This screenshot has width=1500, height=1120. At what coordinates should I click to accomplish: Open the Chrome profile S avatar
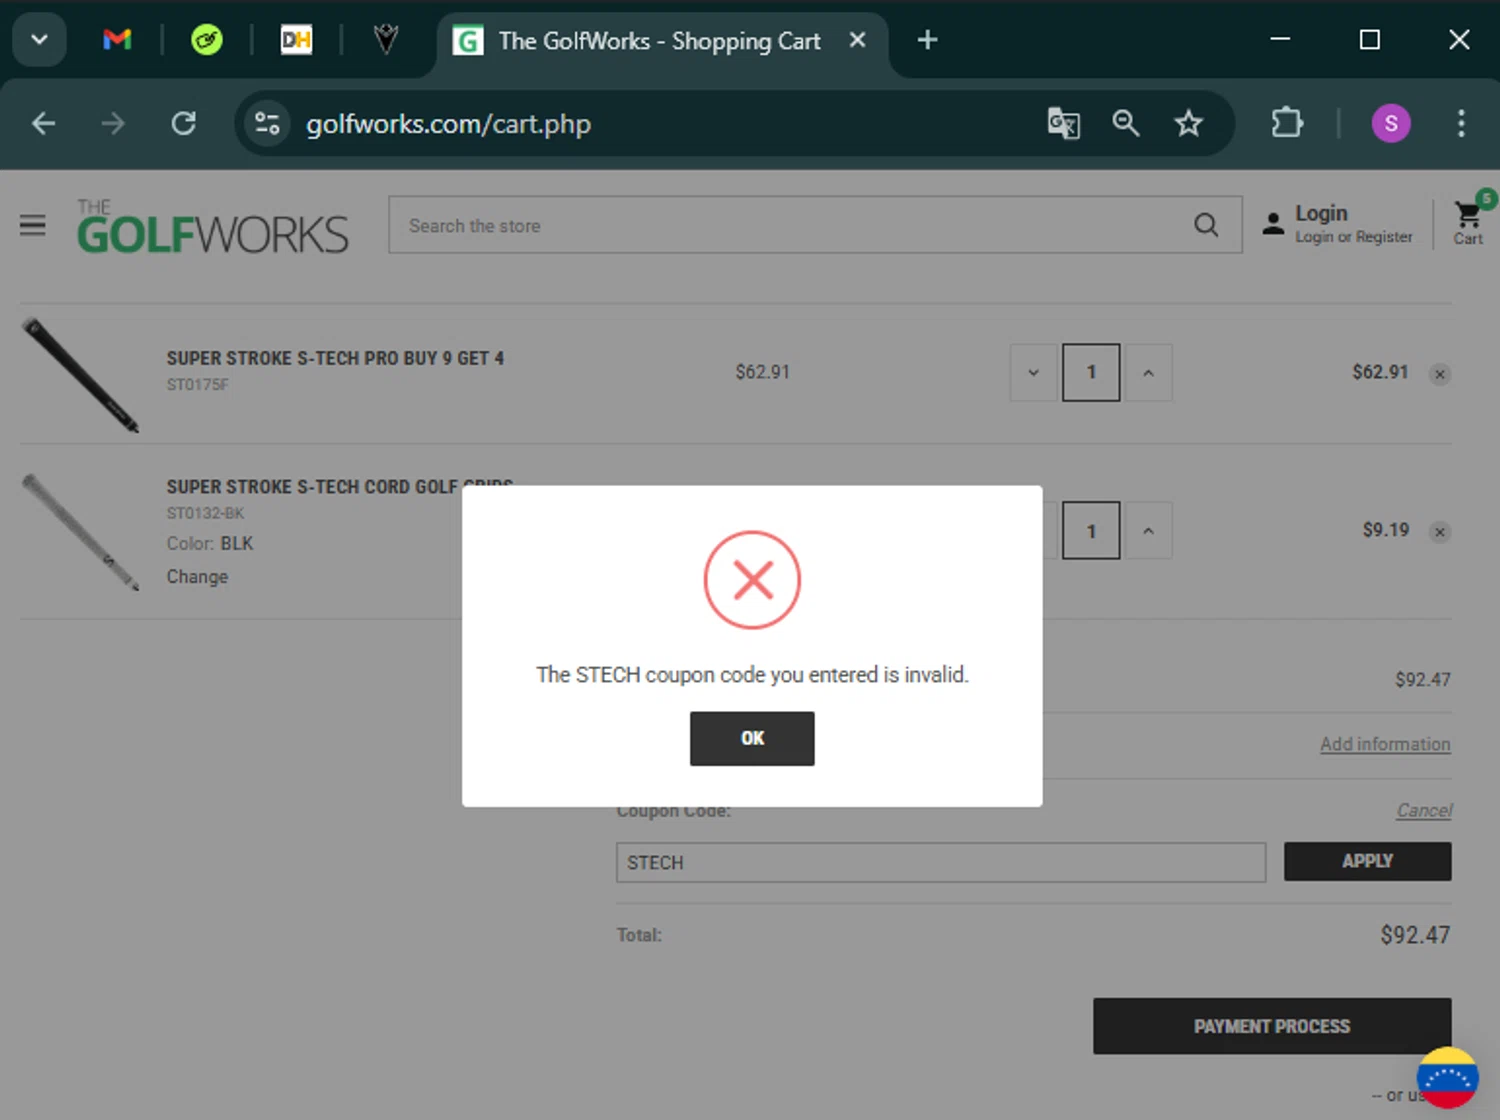[1391, 124]
